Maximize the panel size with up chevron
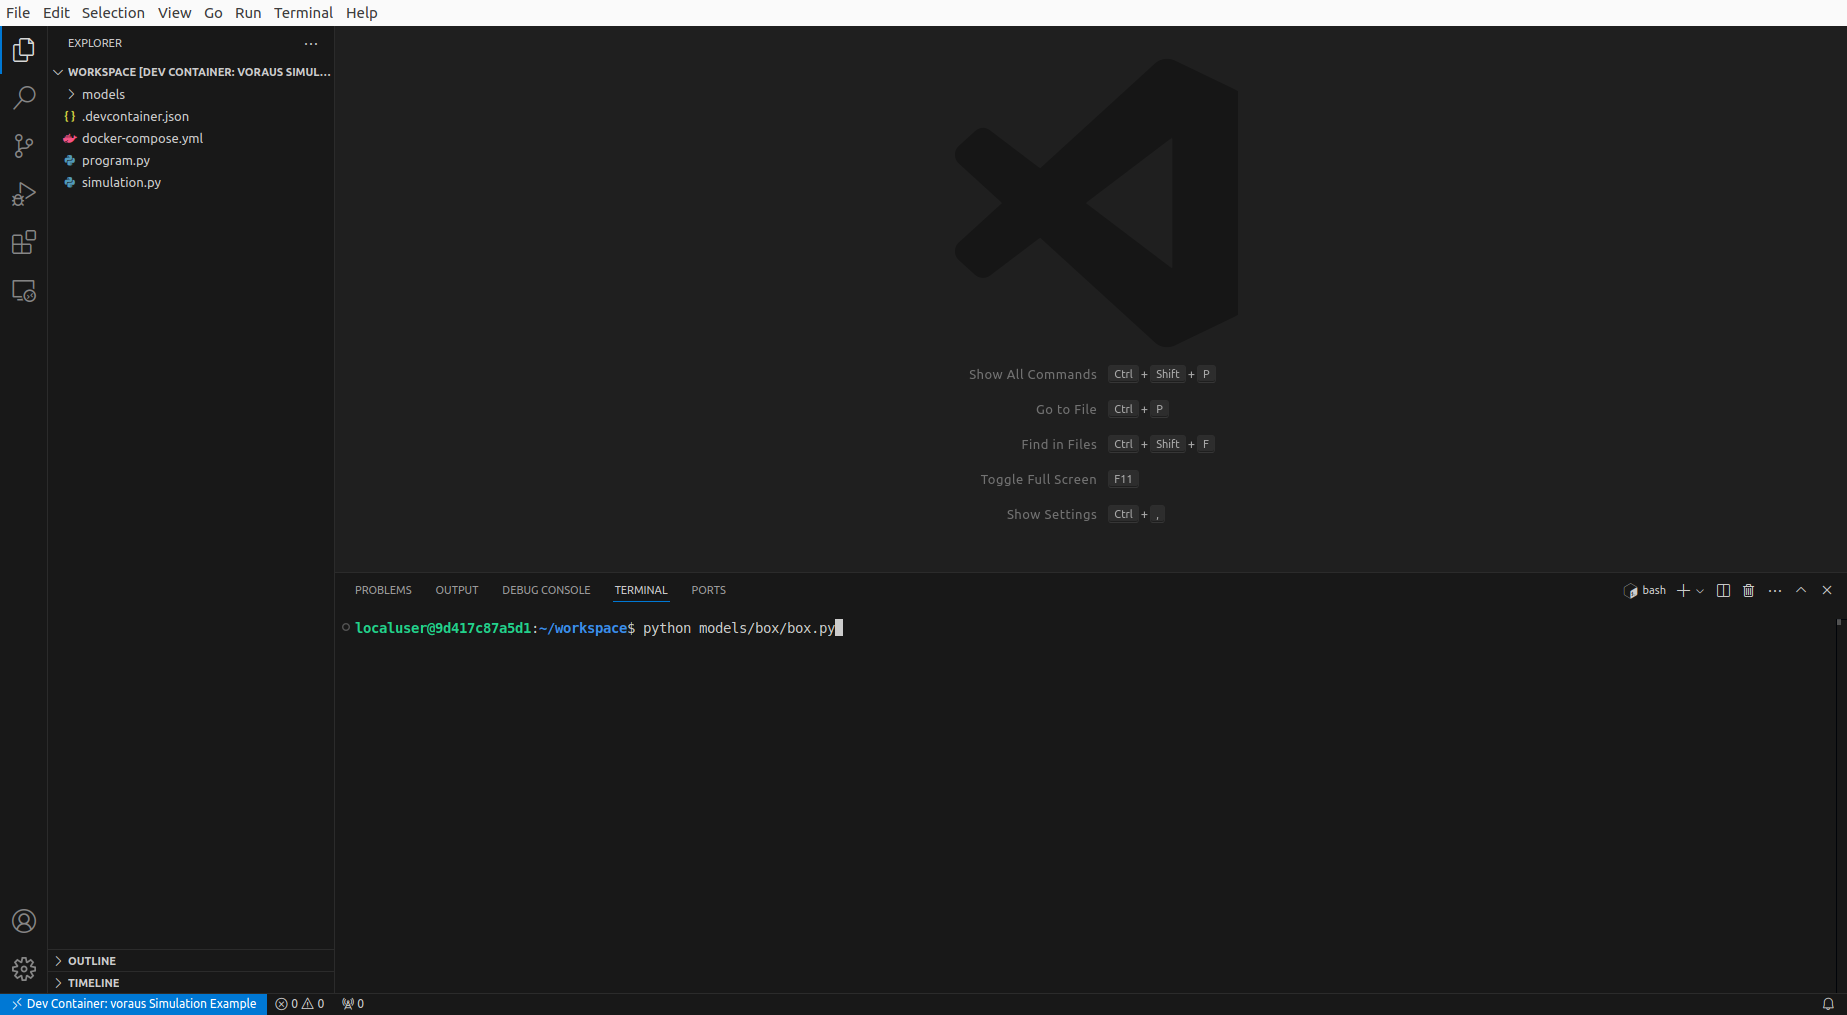Viewport: 1847px width, 1015px height. point(1801,591)
